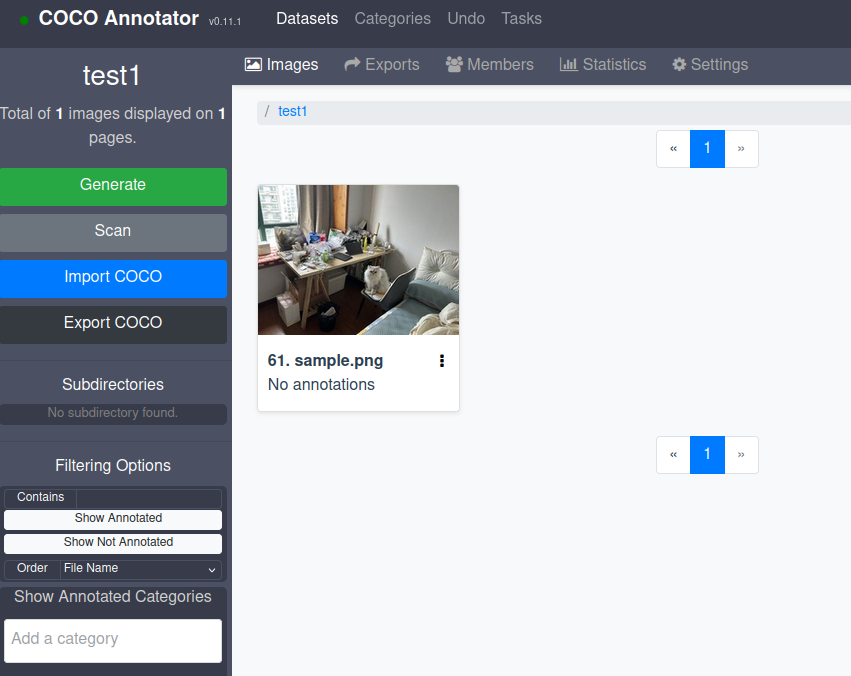This screenshot has height=676, width=851.
Task: Click the Scan button
Action: tap(113, 233)
